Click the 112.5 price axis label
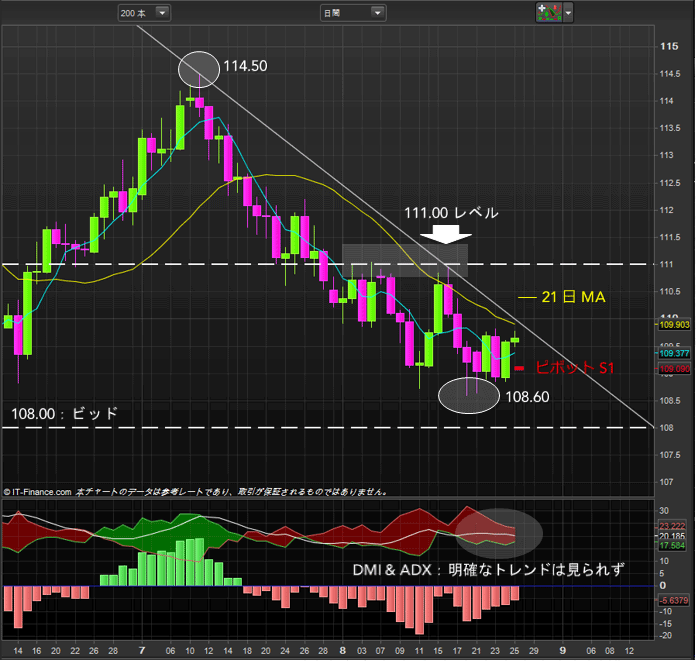This screenshot has width=696, height=661. click(670, 183)
